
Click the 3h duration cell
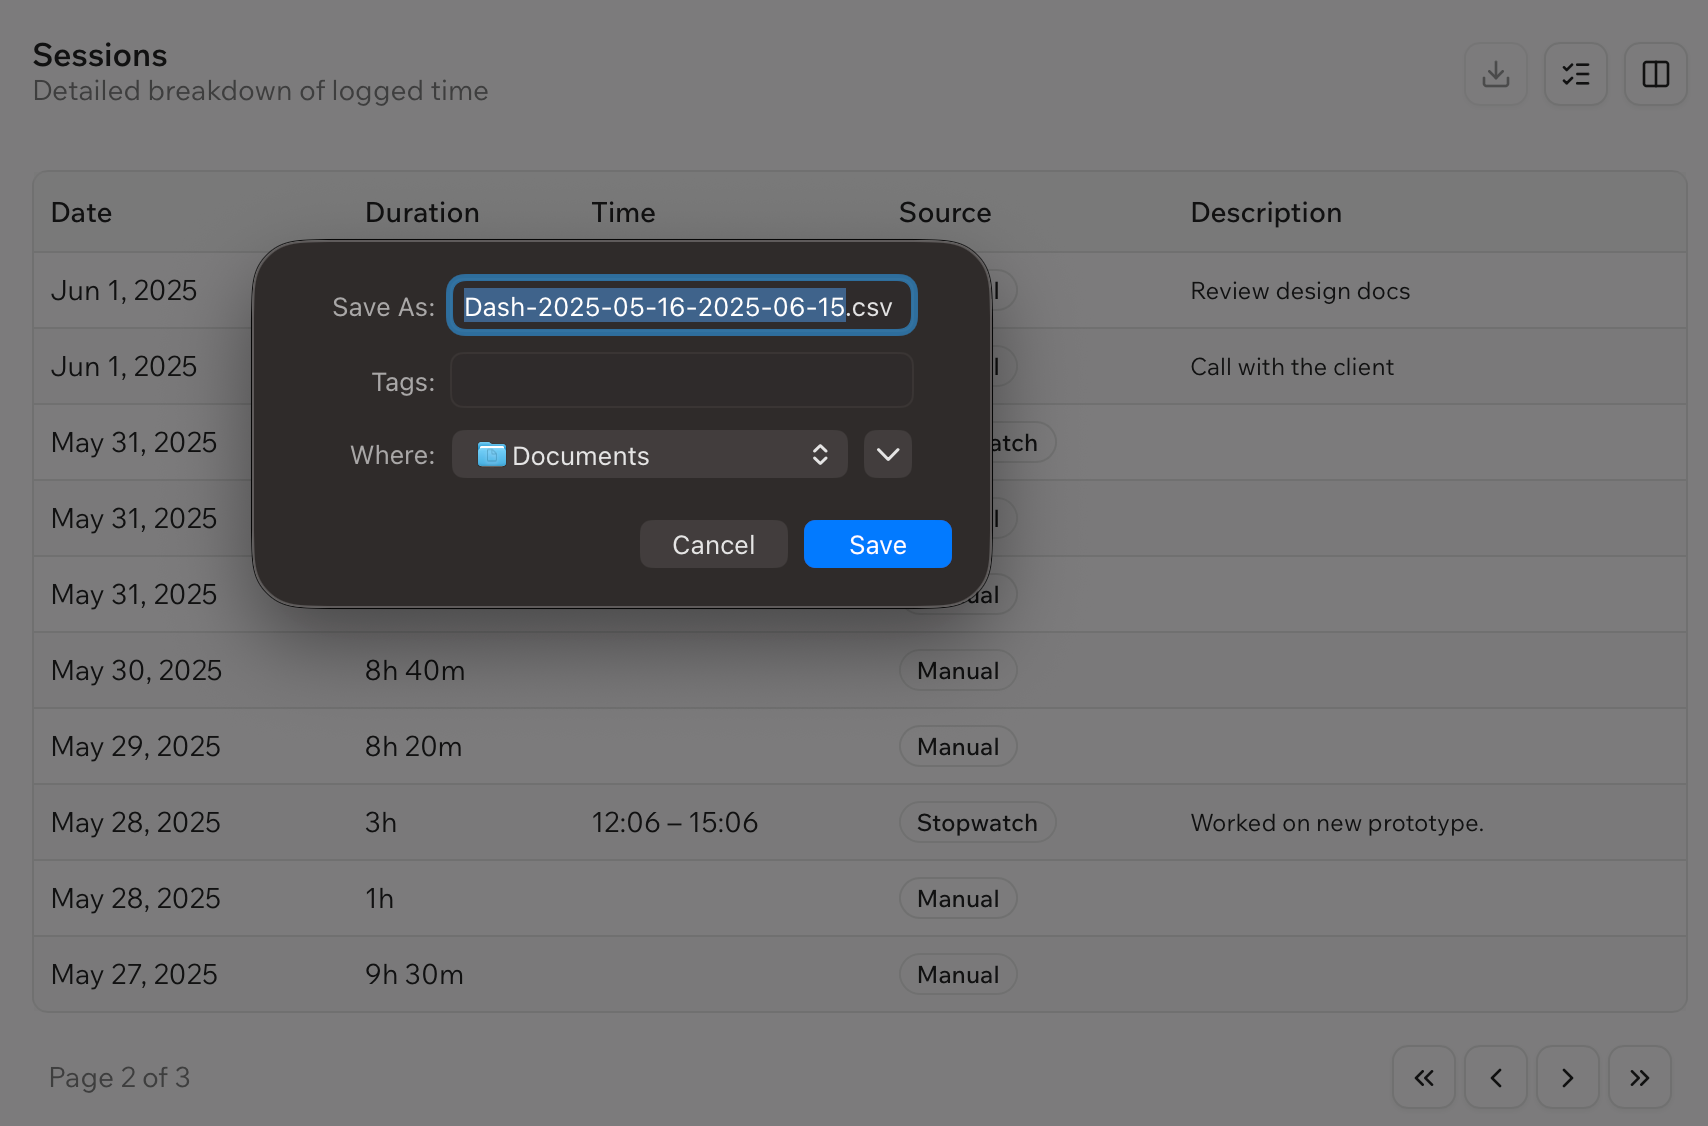tap(381, 823)
